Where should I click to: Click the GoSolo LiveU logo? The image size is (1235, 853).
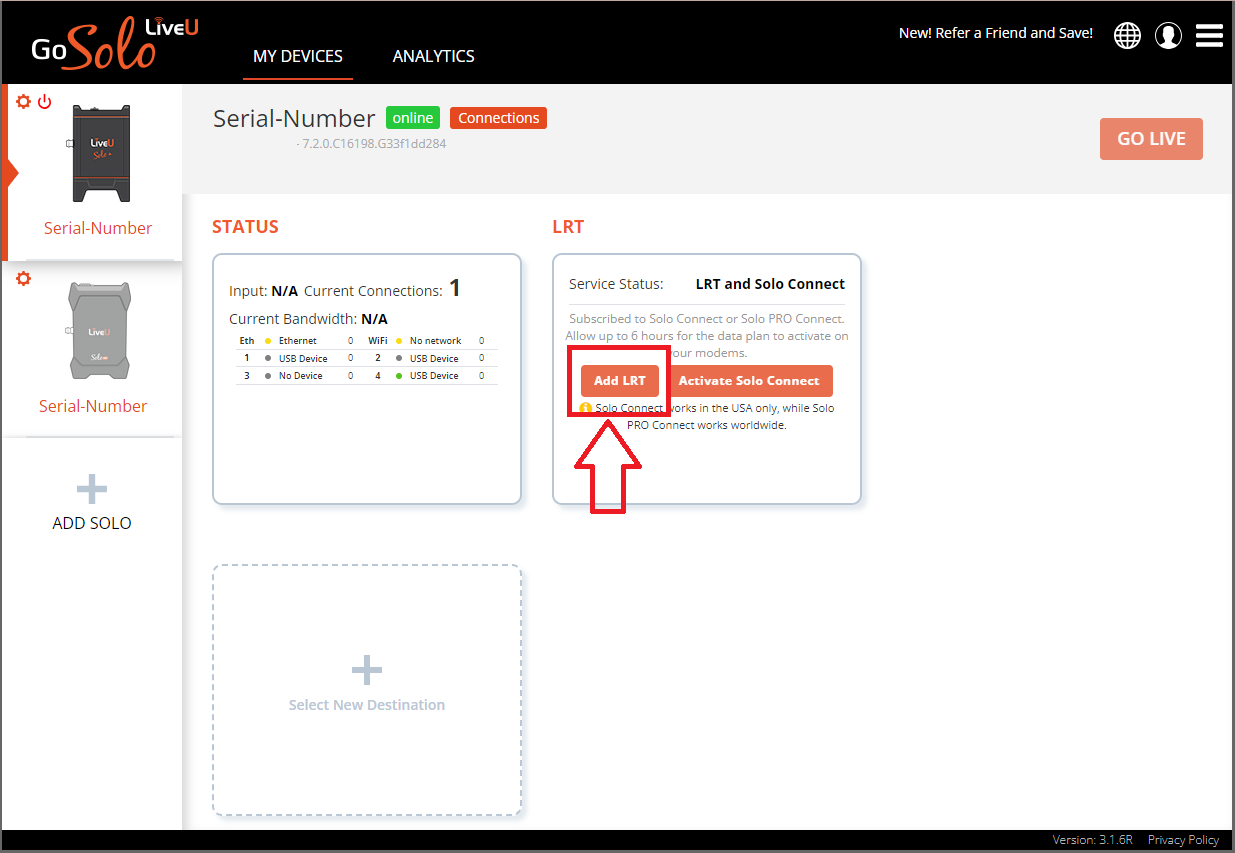coord(115,44)
